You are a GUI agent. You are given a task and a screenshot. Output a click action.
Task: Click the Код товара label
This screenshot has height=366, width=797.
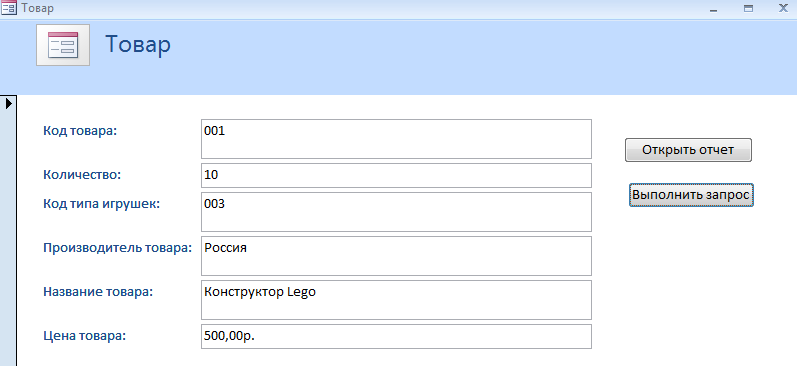coord(80,131)
